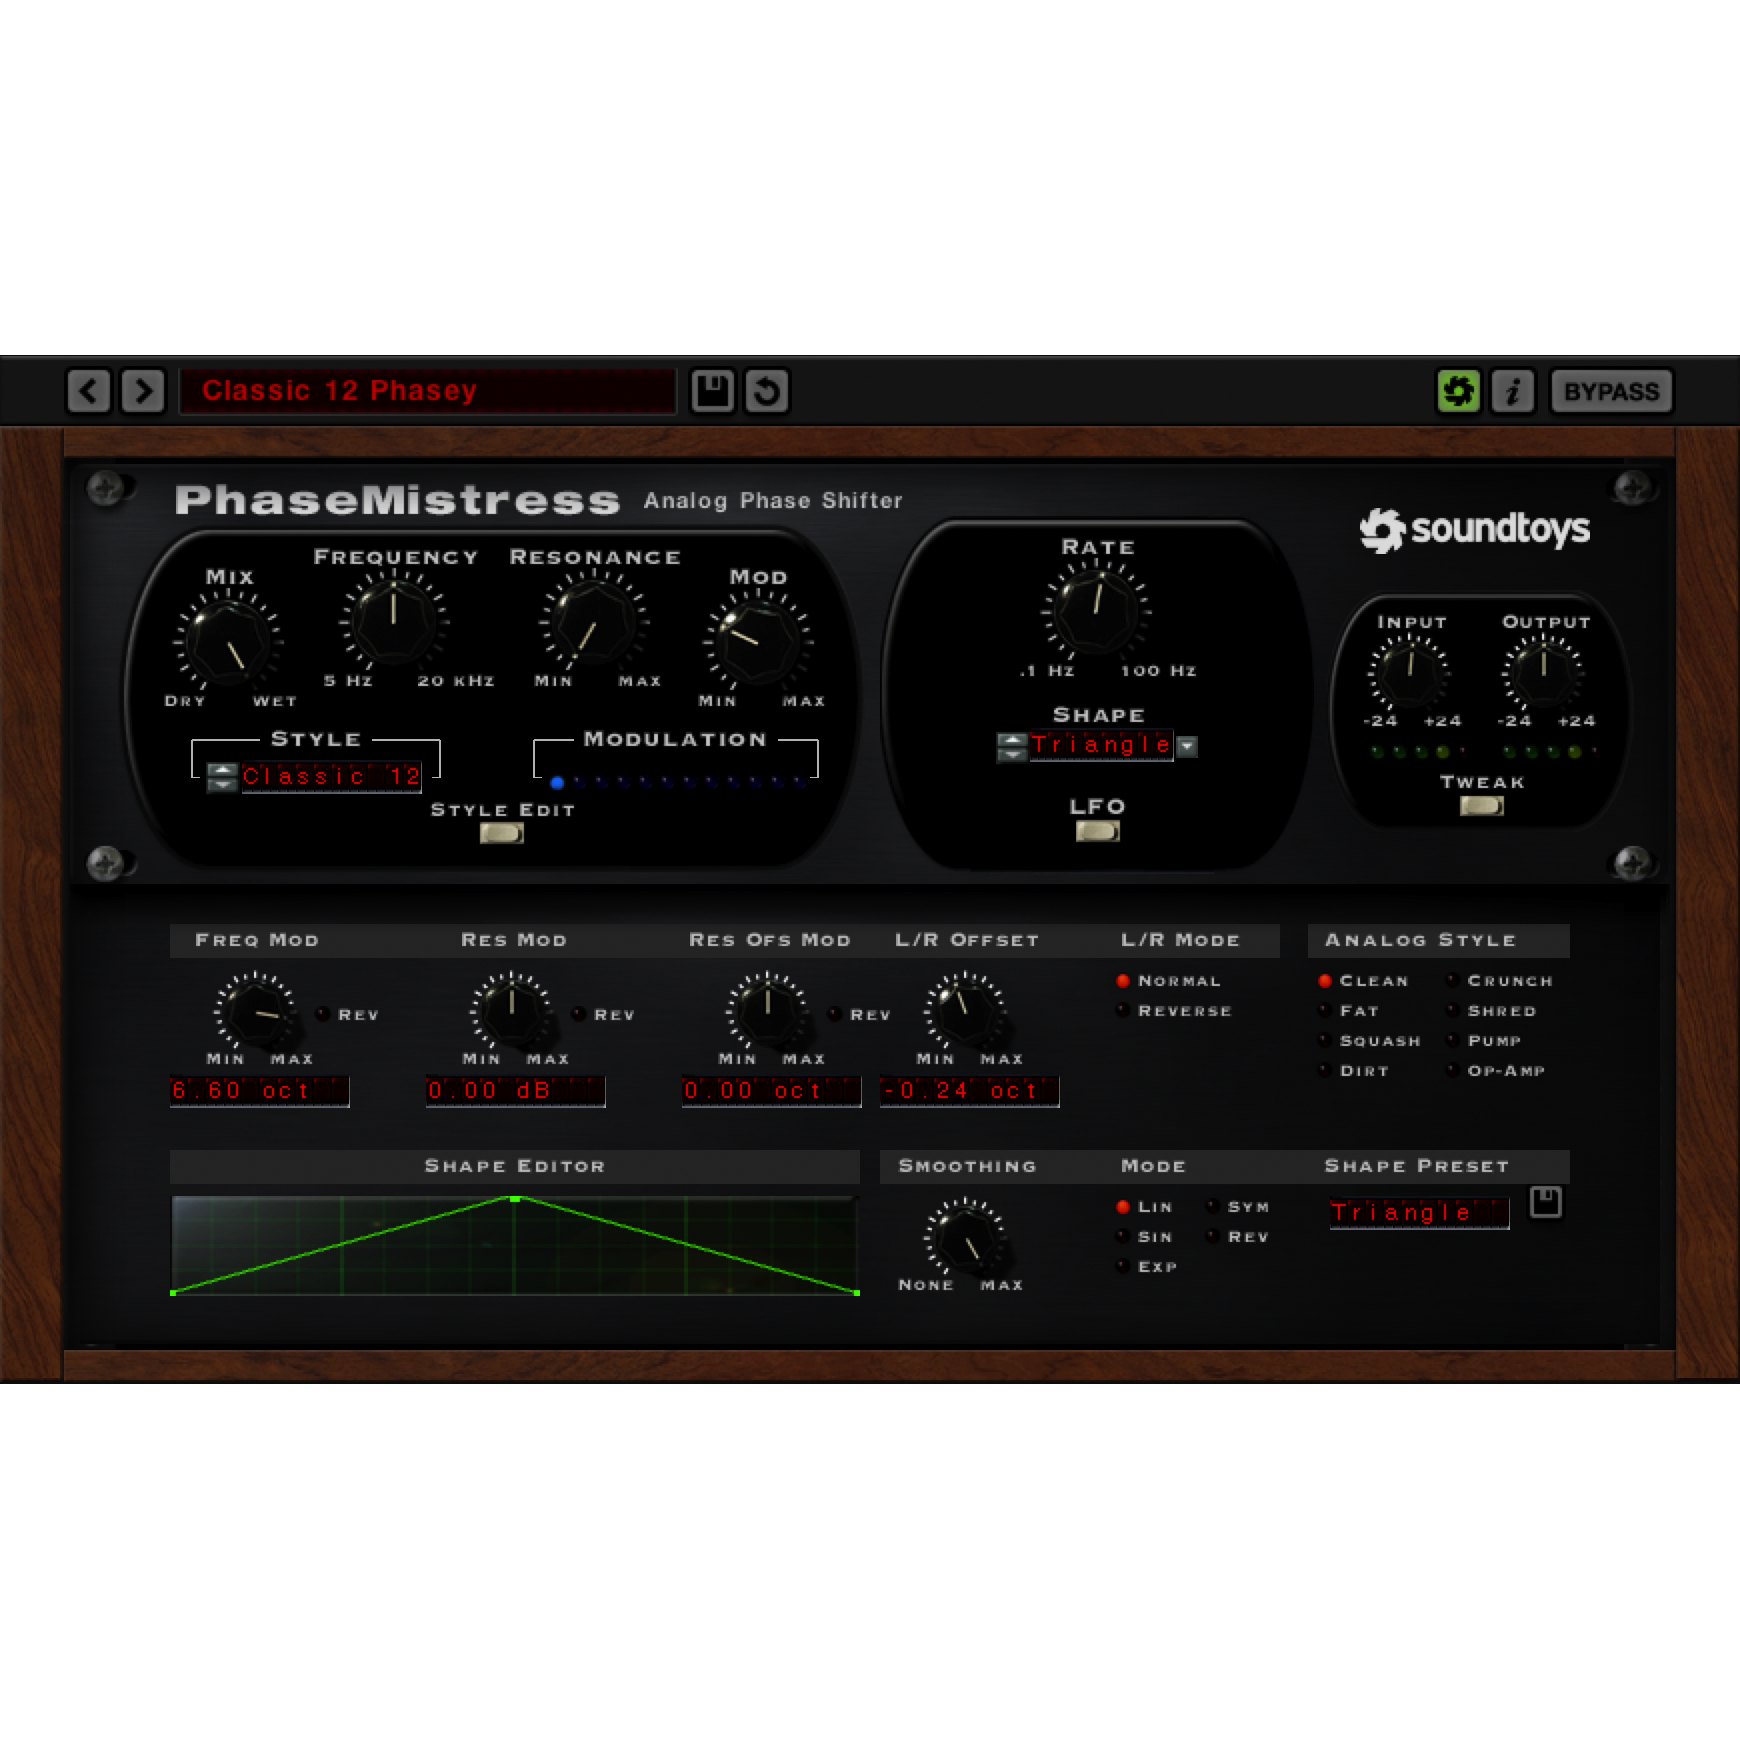
Task: Save shape preset with small floppy icon
Action: 1545,1202
